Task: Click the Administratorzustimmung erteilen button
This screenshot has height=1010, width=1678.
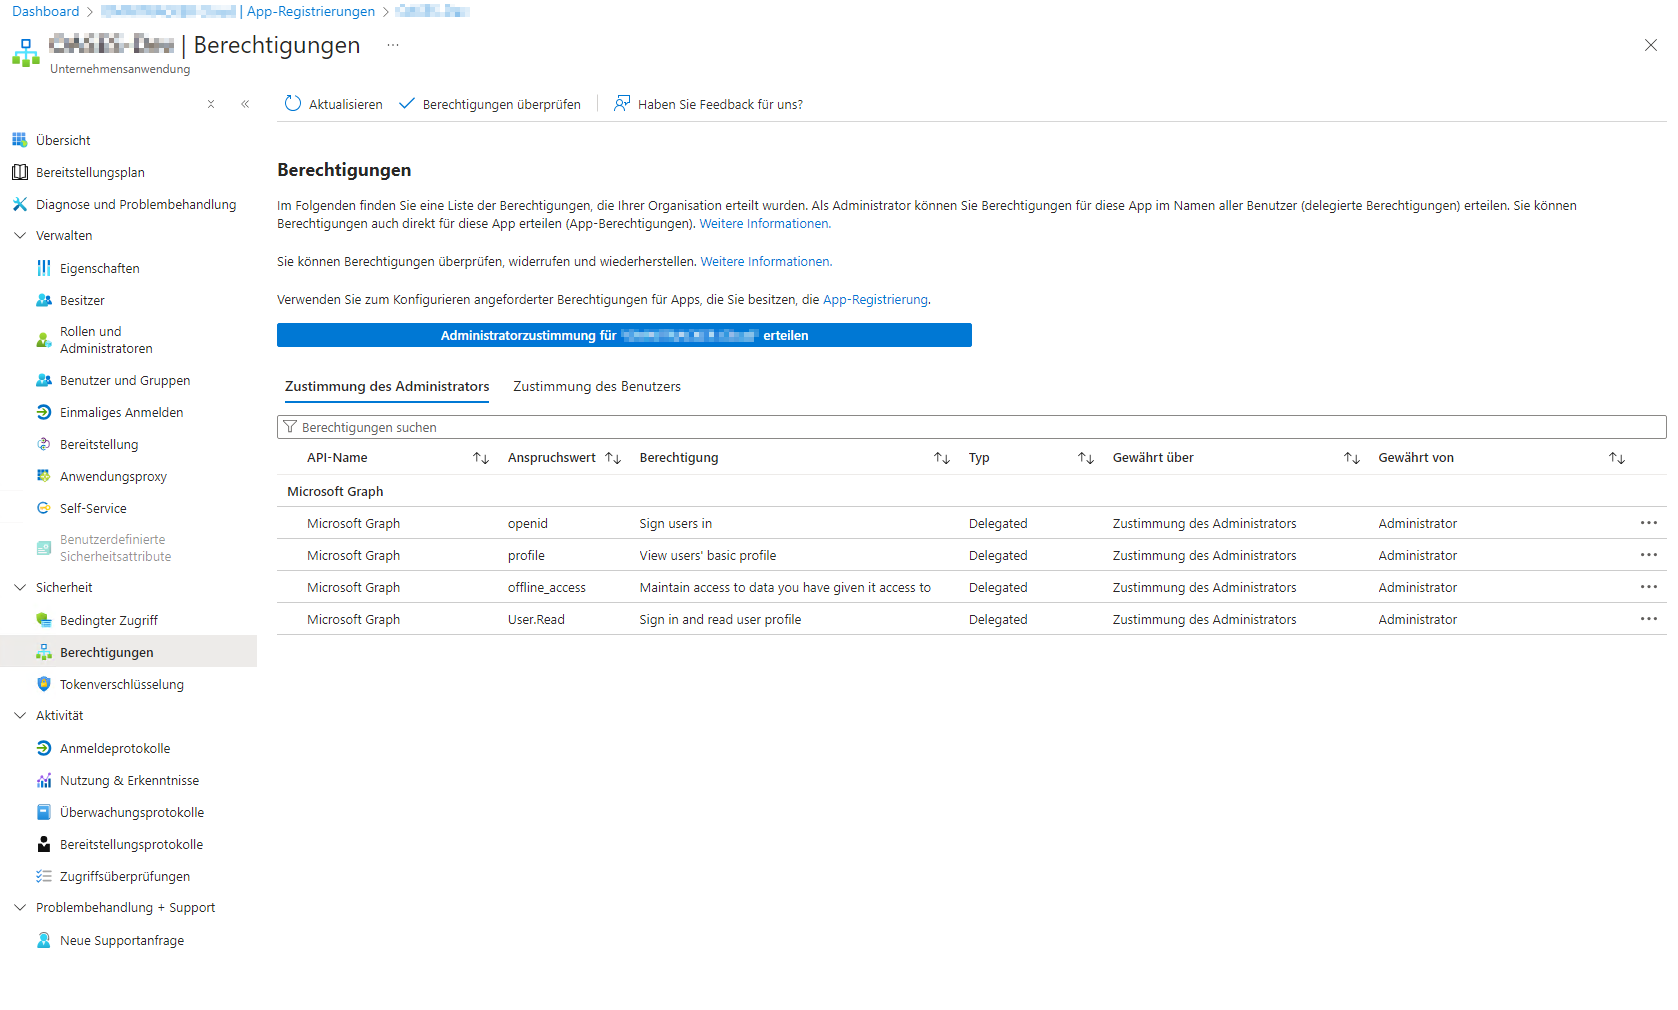Action: 624,335
